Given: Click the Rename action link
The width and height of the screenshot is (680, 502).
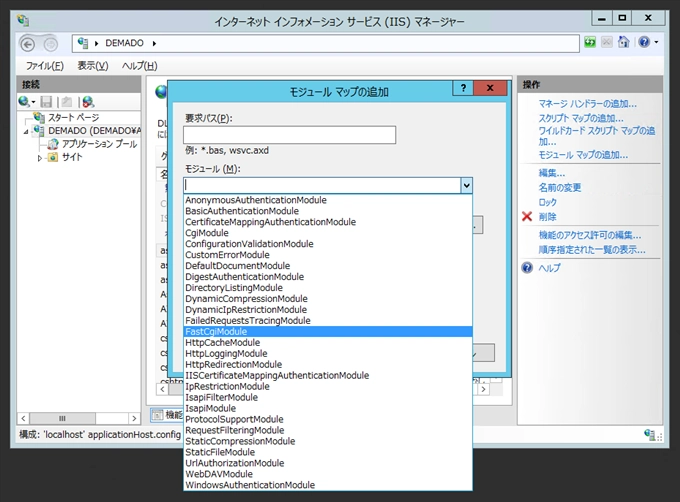Looking at the screenshot, I should pyautogui.click(x=559, y=188).
